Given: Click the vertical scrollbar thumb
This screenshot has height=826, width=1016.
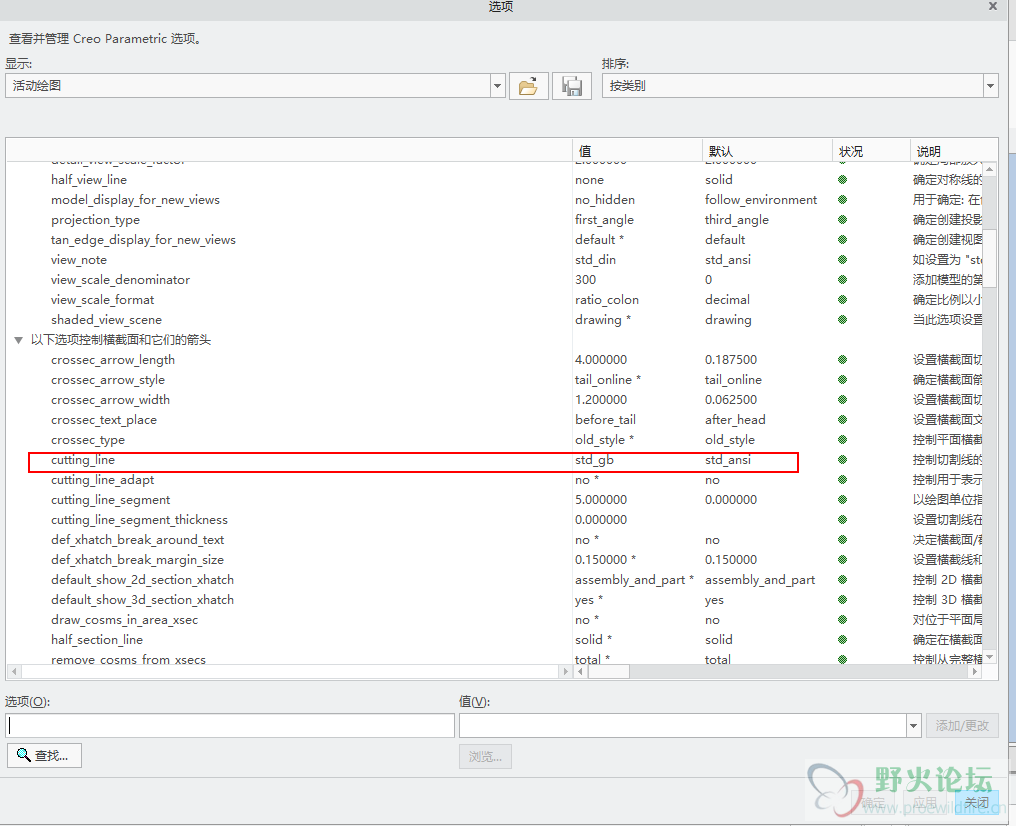Looking at the screenshot, I should pos(989,258).
